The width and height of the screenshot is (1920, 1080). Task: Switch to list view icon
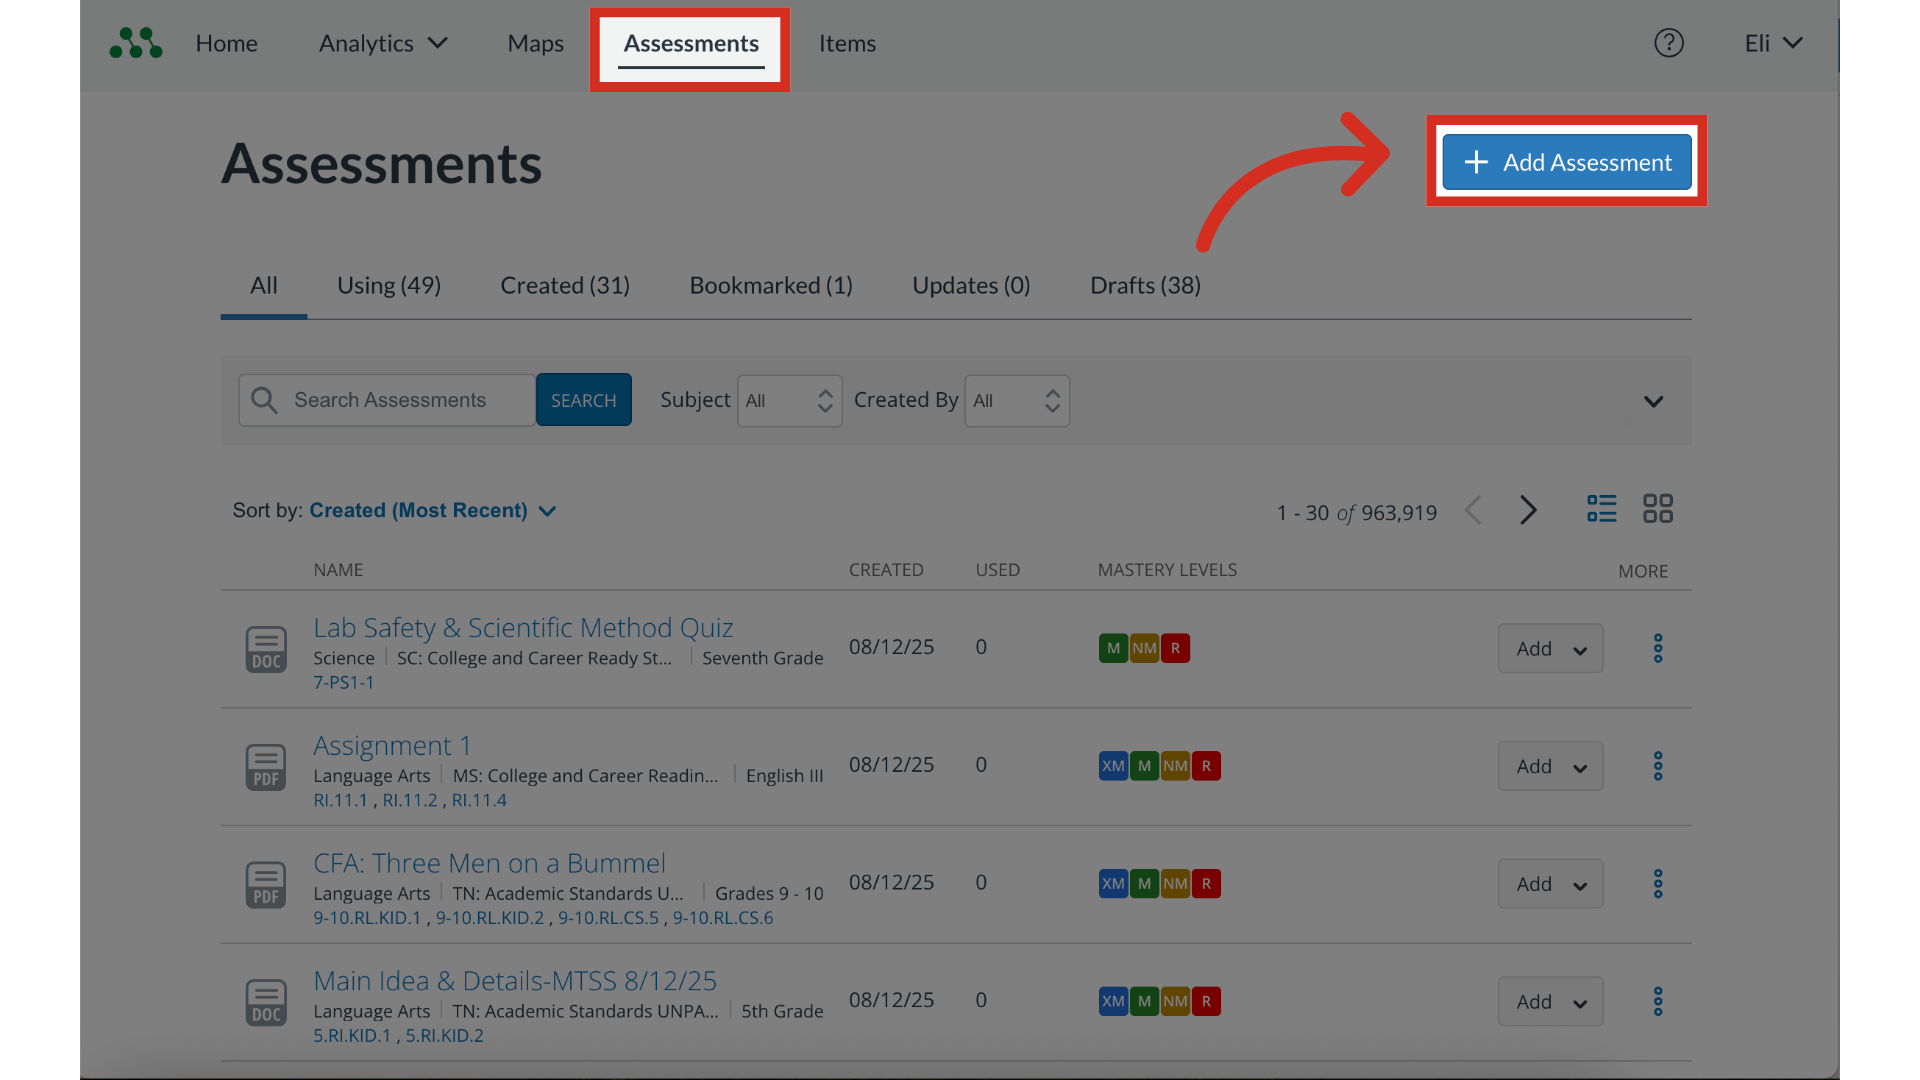1601,509
